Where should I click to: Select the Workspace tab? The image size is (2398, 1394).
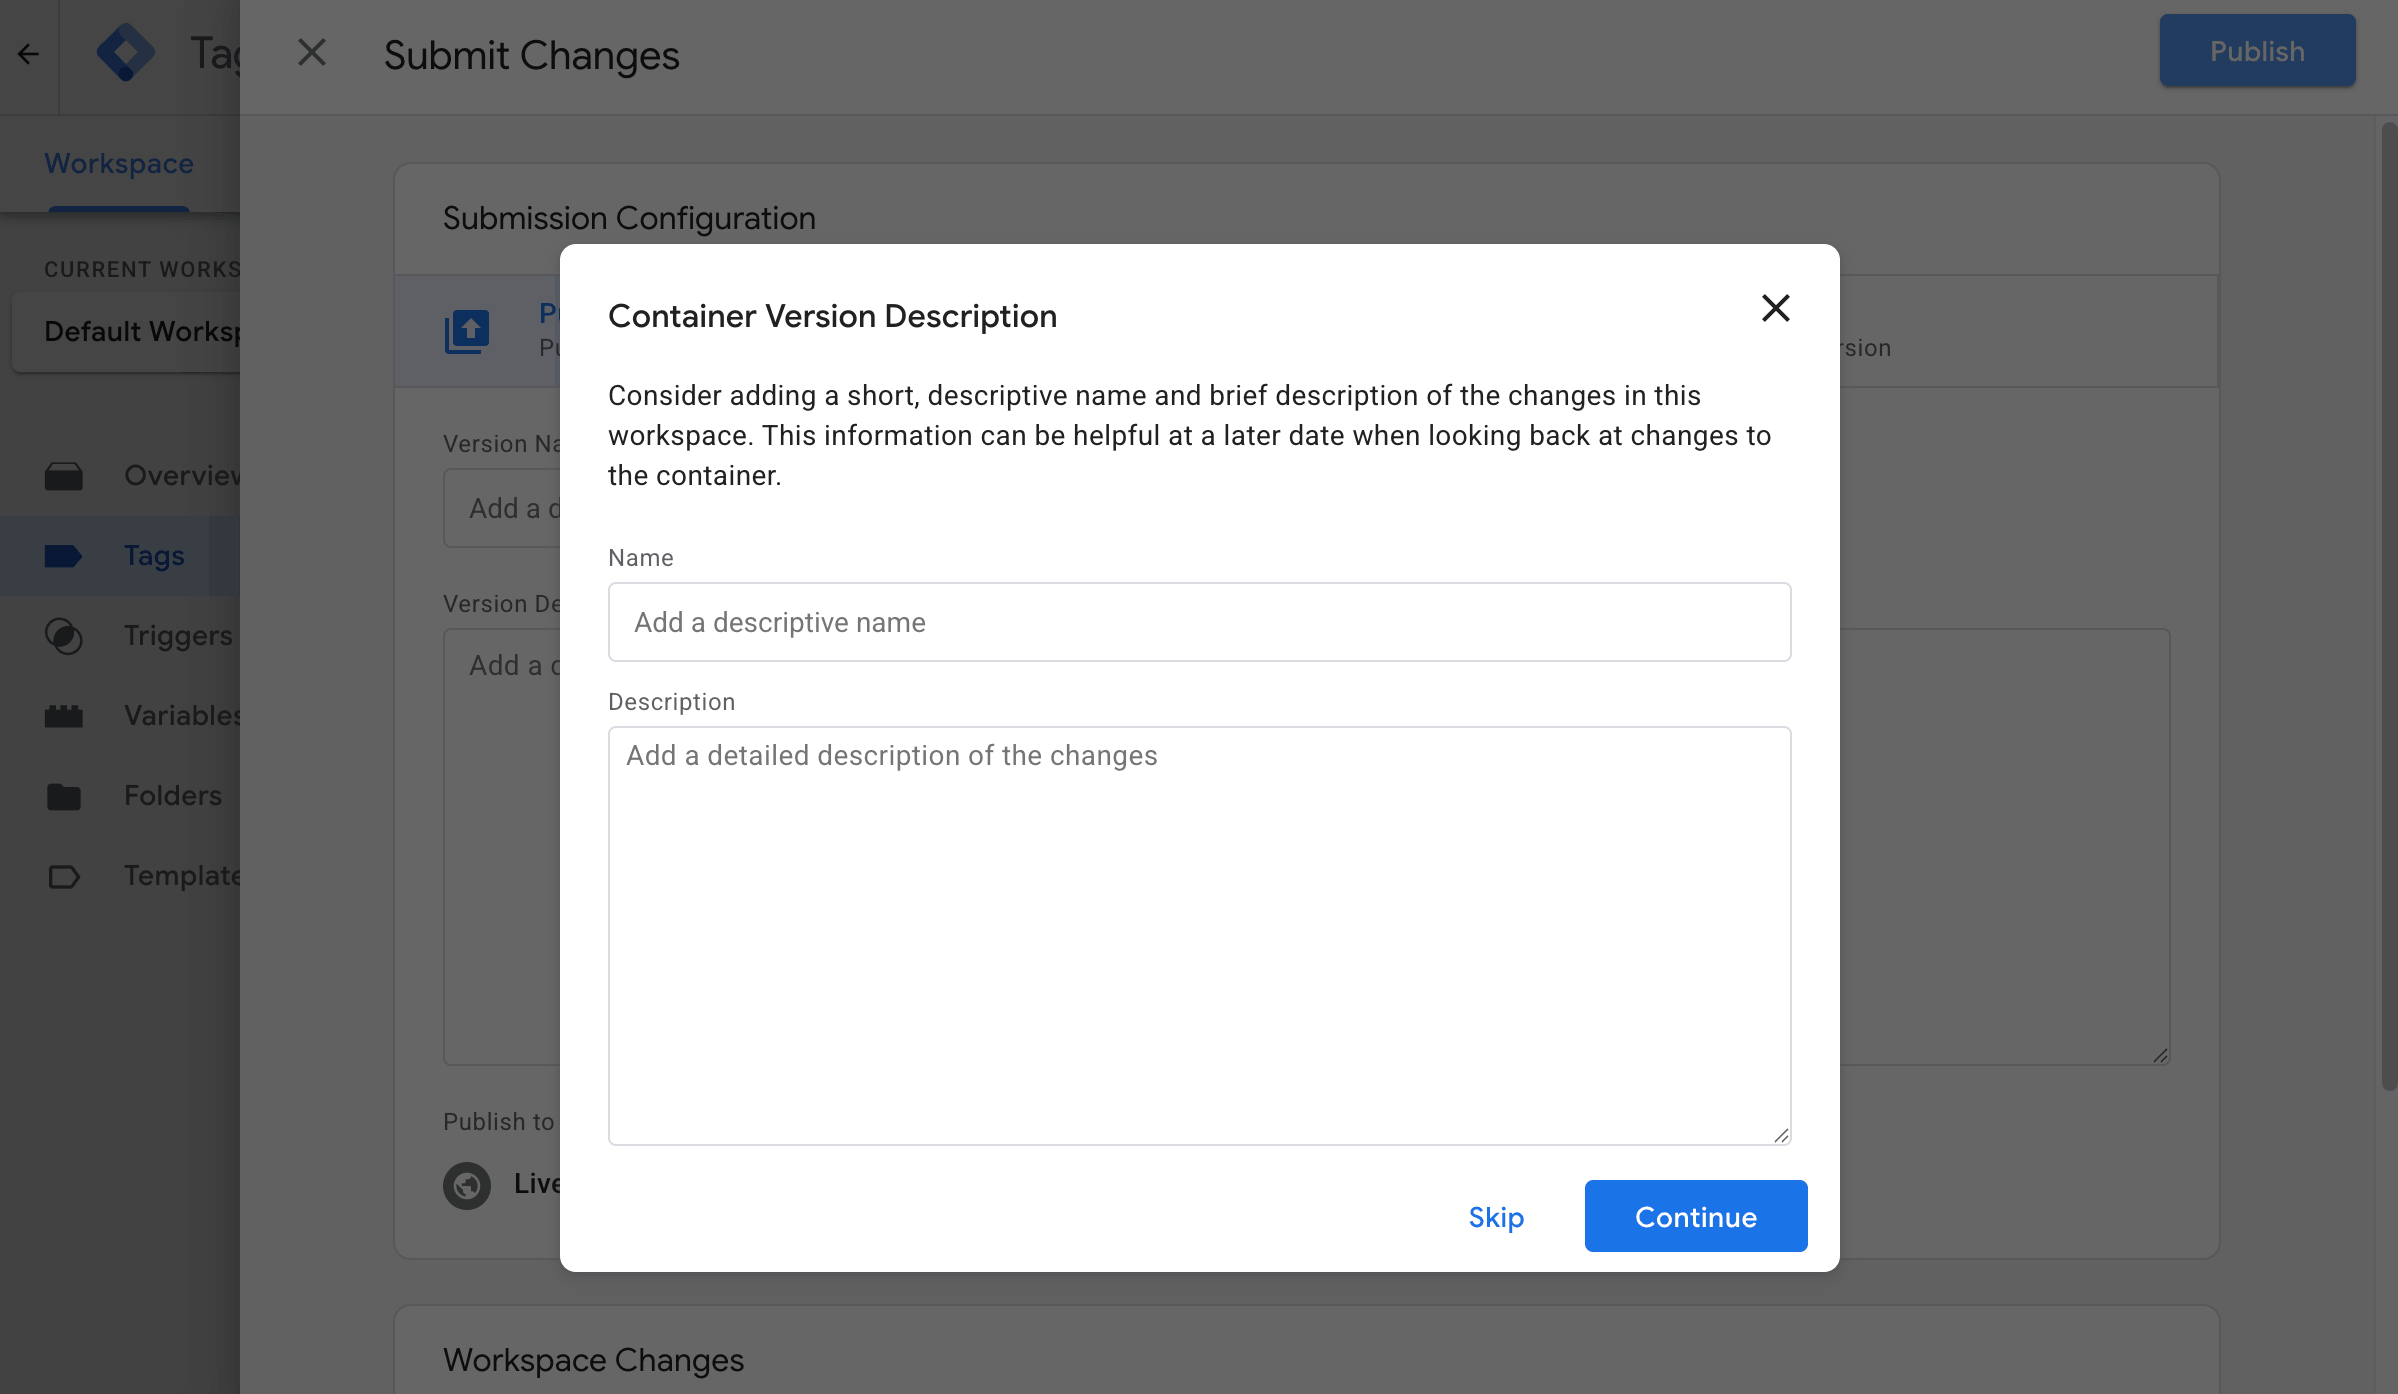119,164
